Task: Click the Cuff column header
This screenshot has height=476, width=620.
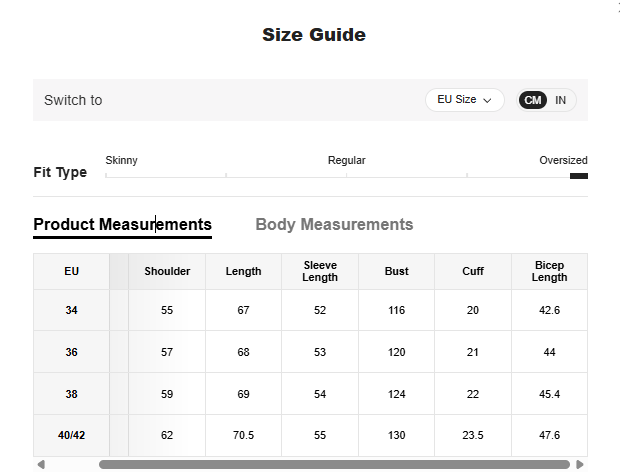Action: [x=473, y=271]
